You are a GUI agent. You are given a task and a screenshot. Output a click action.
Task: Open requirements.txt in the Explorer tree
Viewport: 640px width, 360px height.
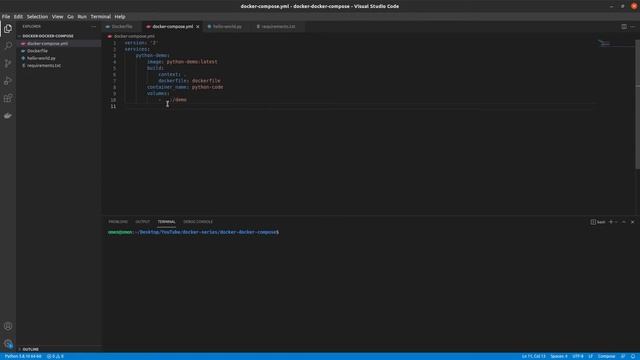(x=44, y=66)
